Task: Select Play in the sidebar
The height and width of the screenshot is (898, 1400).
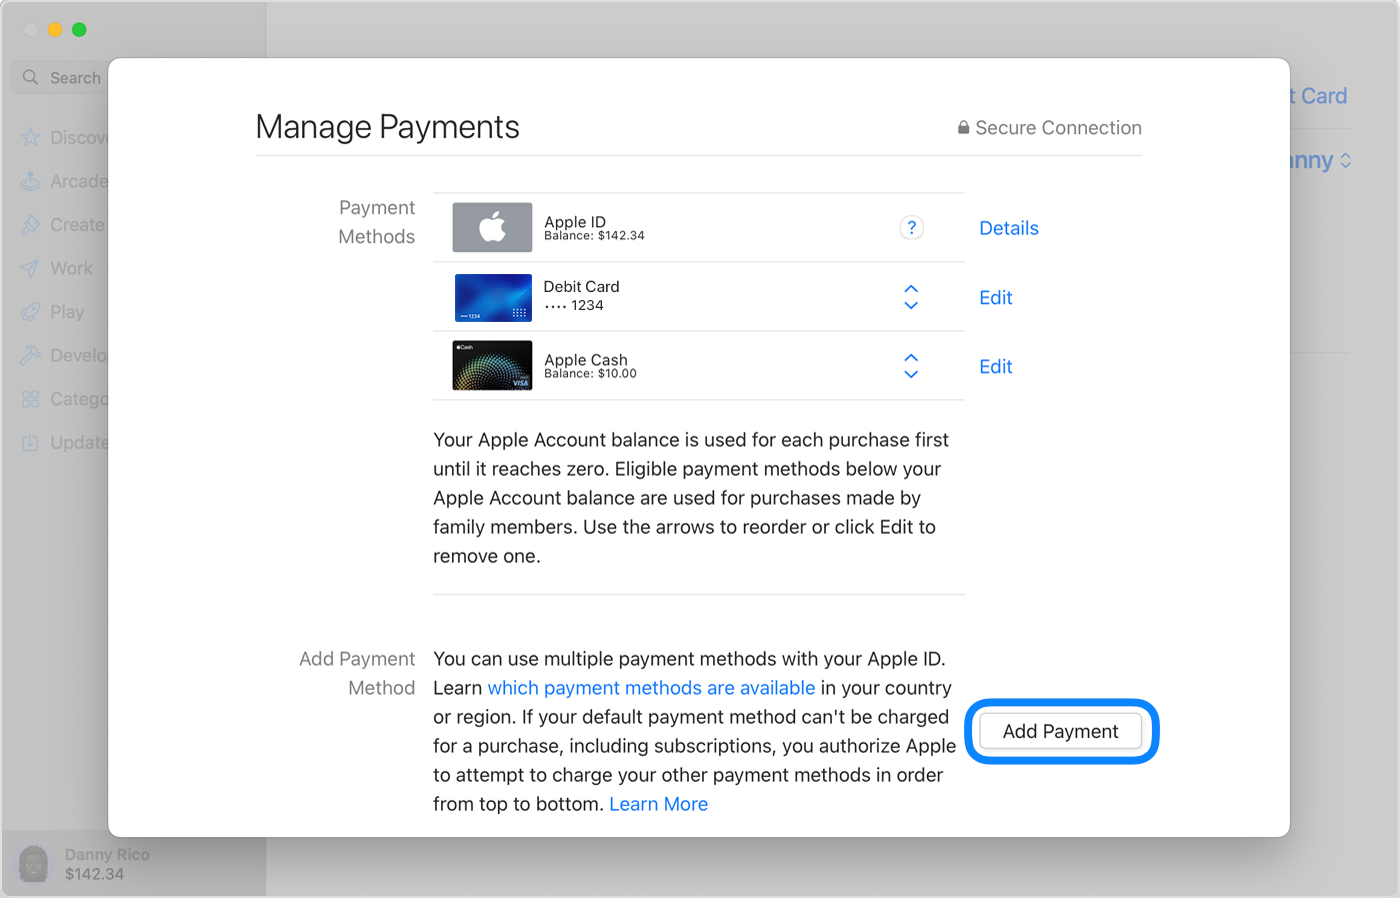Action: pyautogui.click(x=32, y=311)
